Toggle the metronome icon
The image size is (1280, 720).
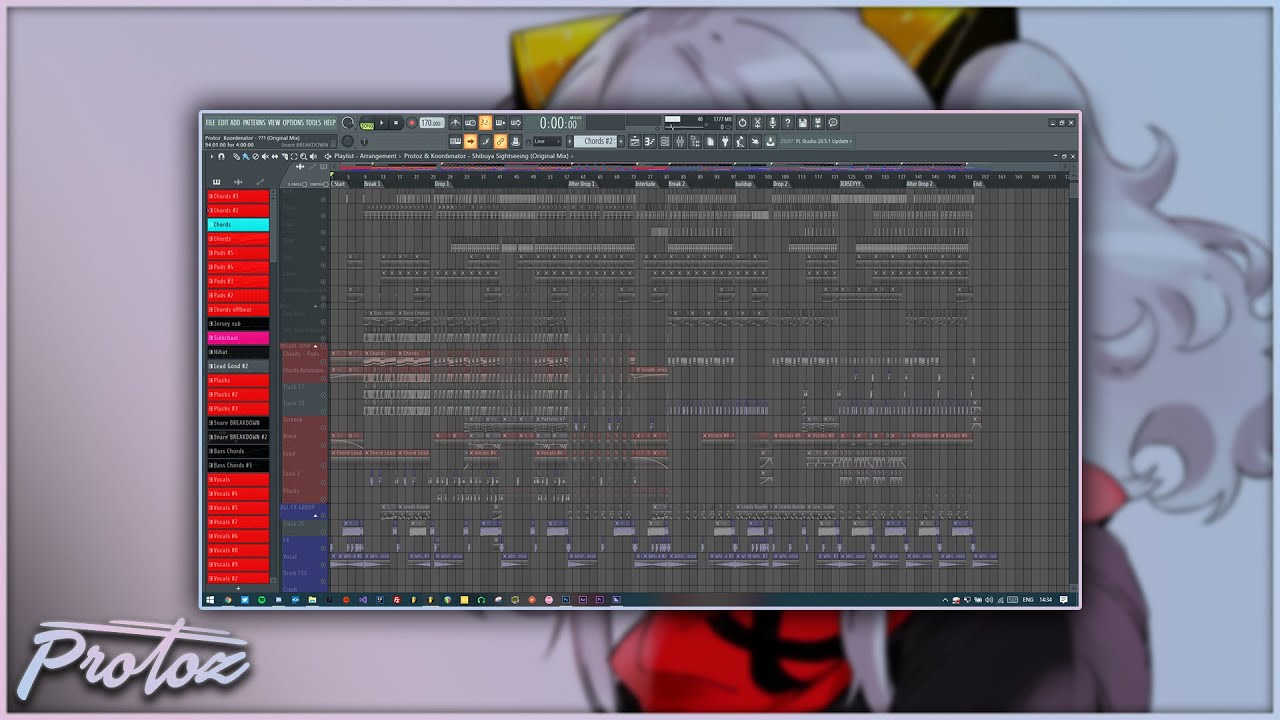455,123
